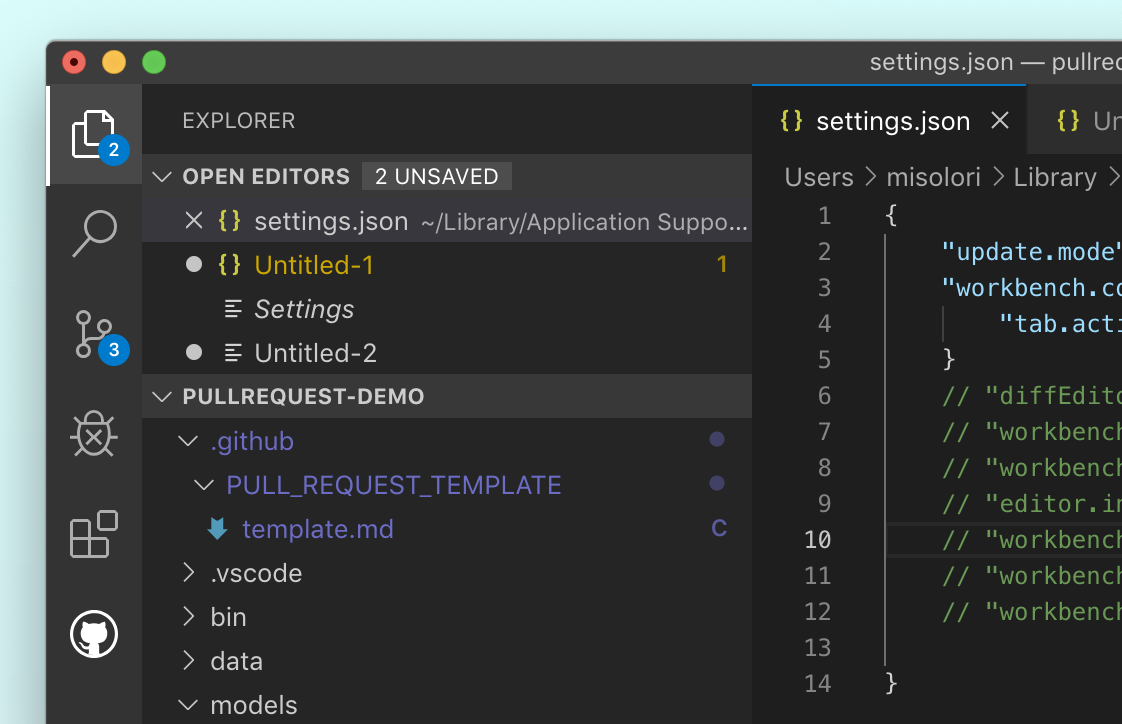Expand the .vscode folder
Image resolution: width=1122 pixels, height=724 pixels.
click(x=188, y=573)
